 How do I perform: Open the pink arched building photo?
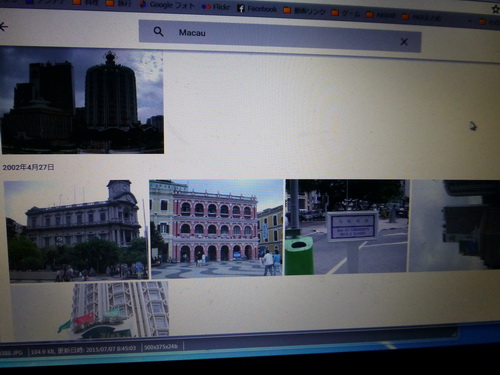217,229
